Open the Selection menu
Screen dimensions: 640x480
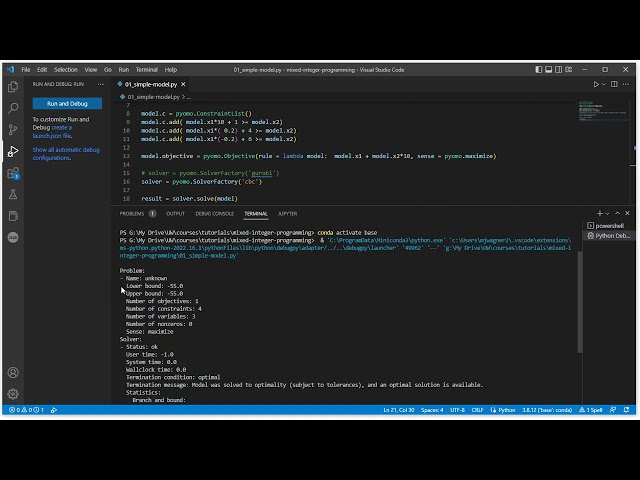point(66,70)
